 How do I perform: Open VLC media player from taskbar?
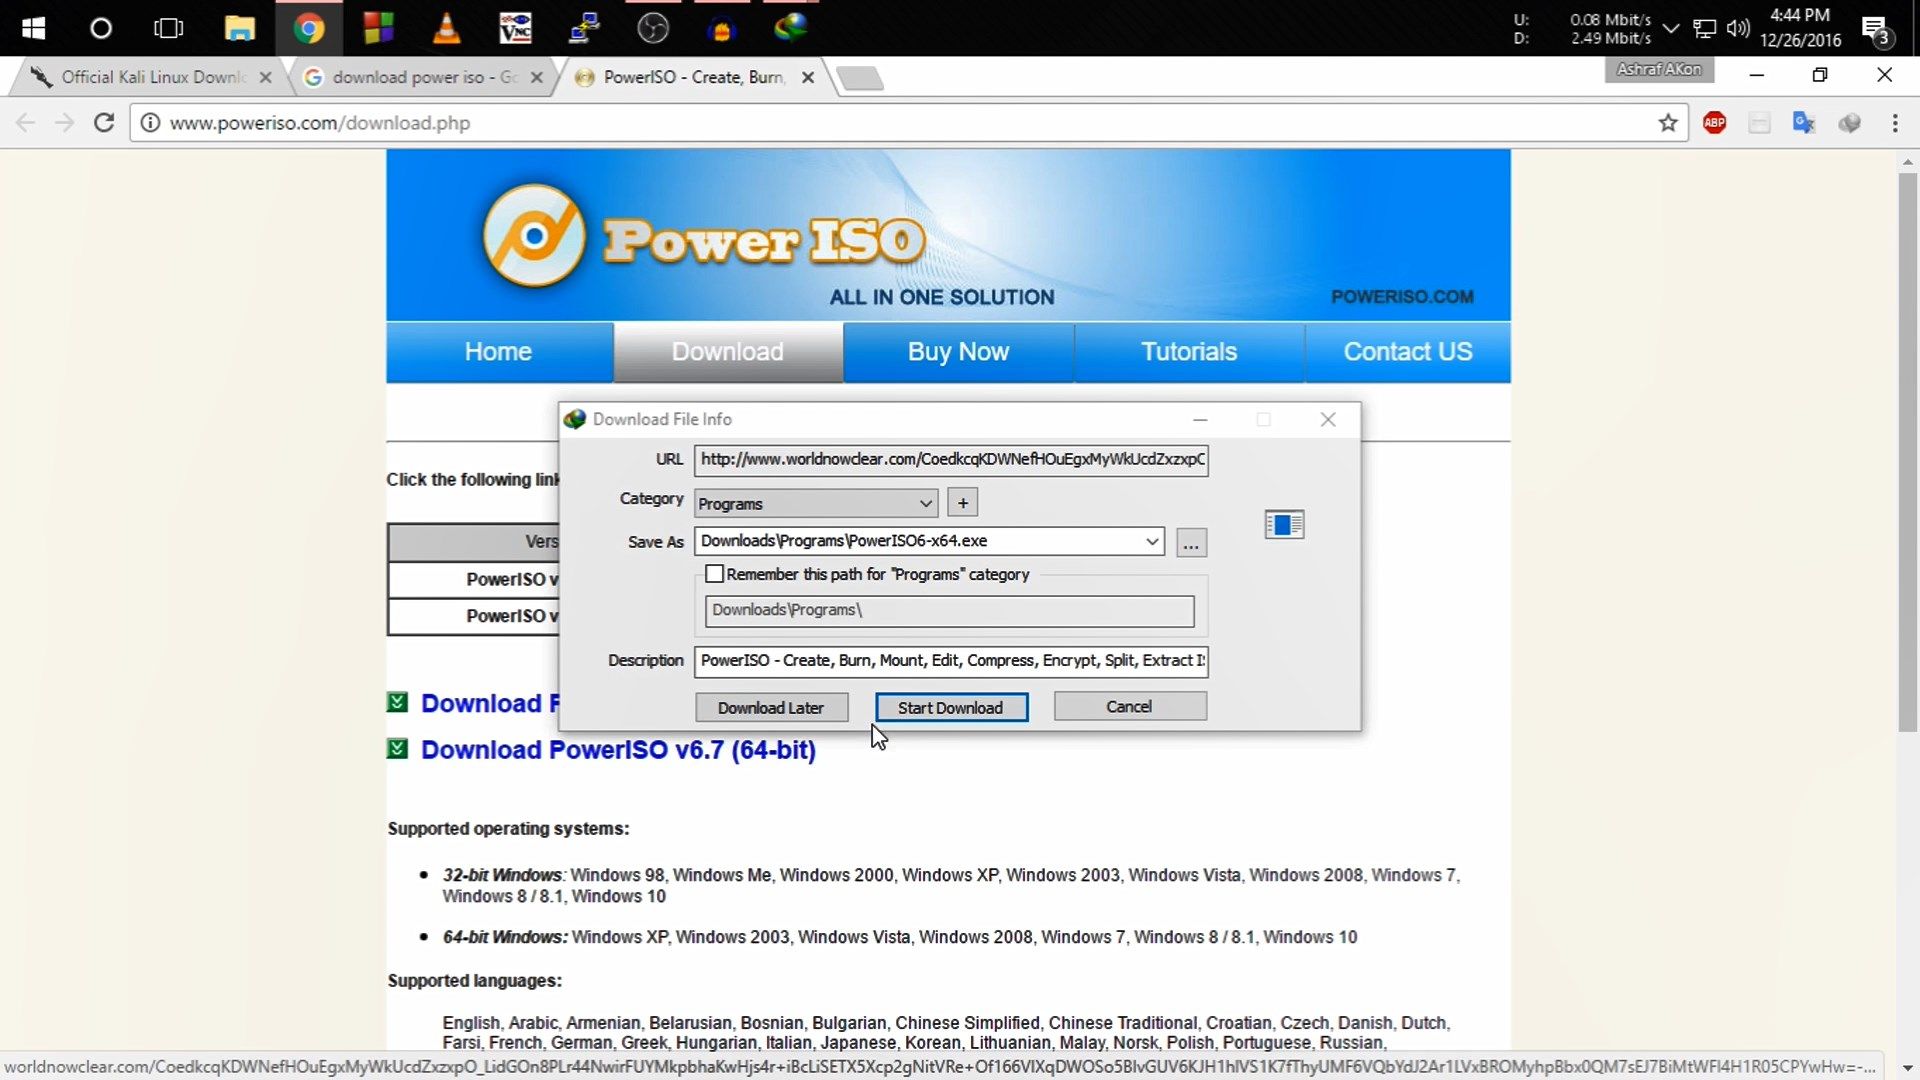coord(446,28)
